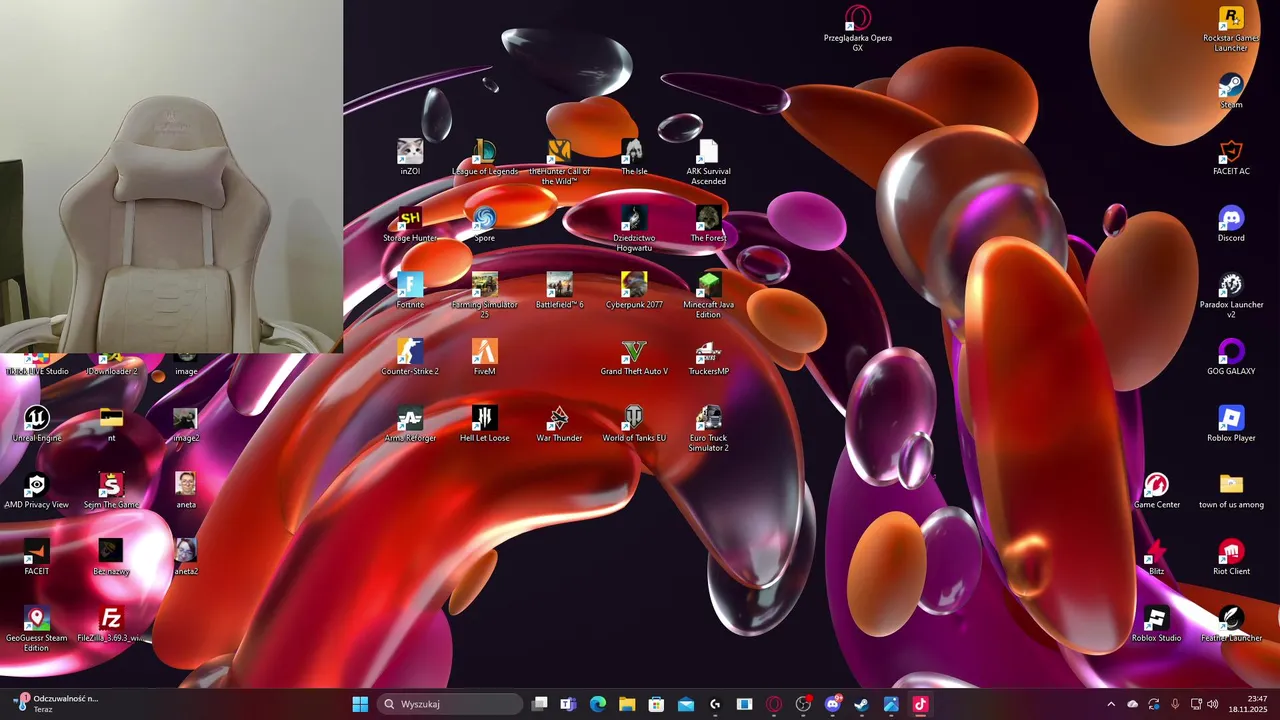Click the volume icon in tray
Viewport: 1280px width, 720px height.
pos(1213,704)
